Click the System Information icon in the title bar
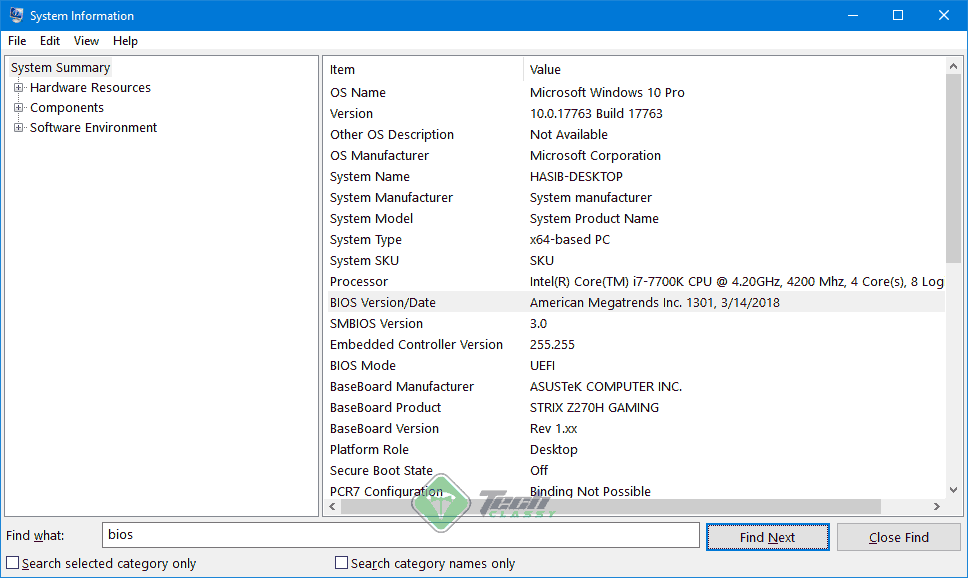968x578 pixels. coord(16,15)
